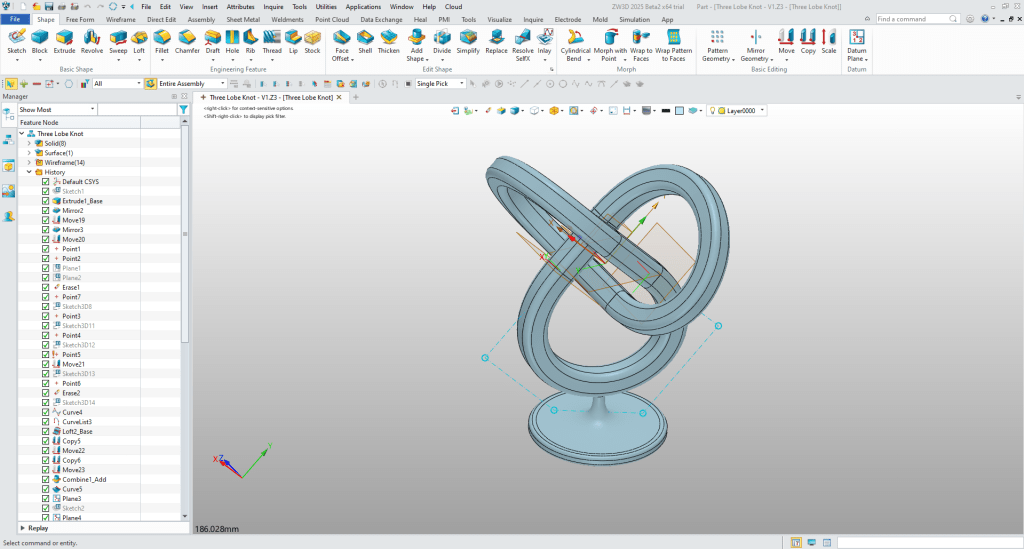The width and height of the screenshot is (1024, 549).
Task: Expand the Replay section at panel bottom
Action: [24, 527]
